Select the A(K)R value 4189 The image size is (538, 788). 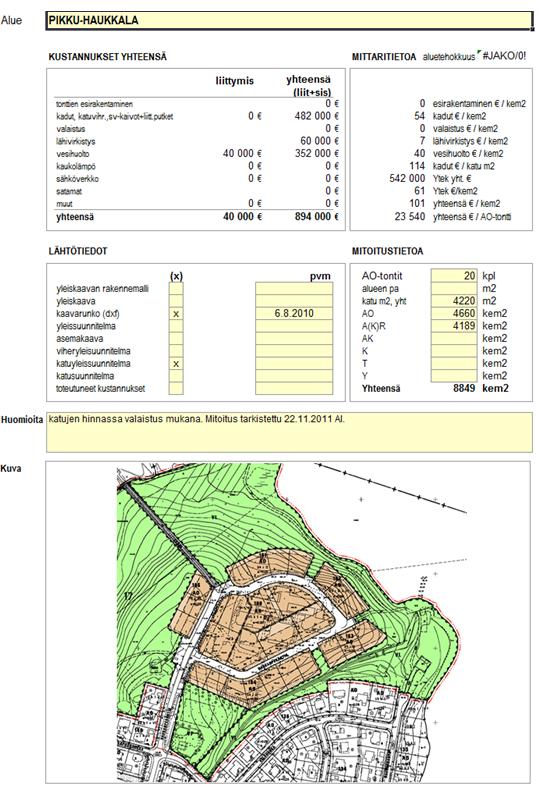[x=454, y=326]
